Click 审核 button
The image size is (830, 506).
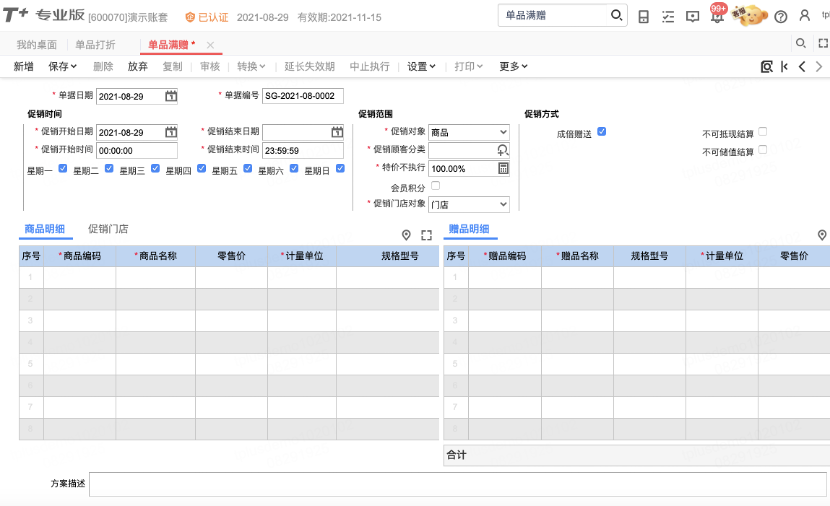[x=210, y=67]
